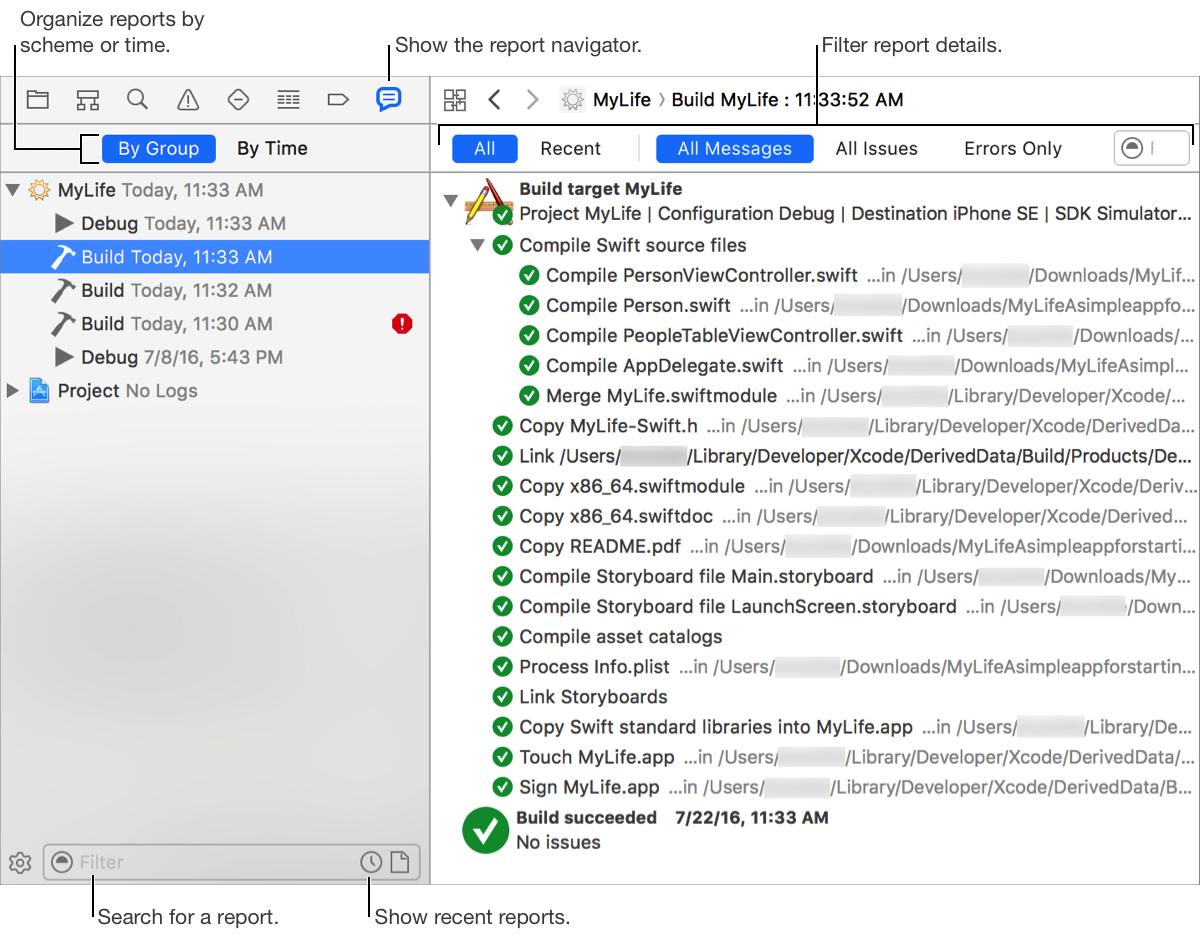Open the project navigator folder icon
Image resolution: width=1200 pixels, height=935 pixels.
[38, 99]
